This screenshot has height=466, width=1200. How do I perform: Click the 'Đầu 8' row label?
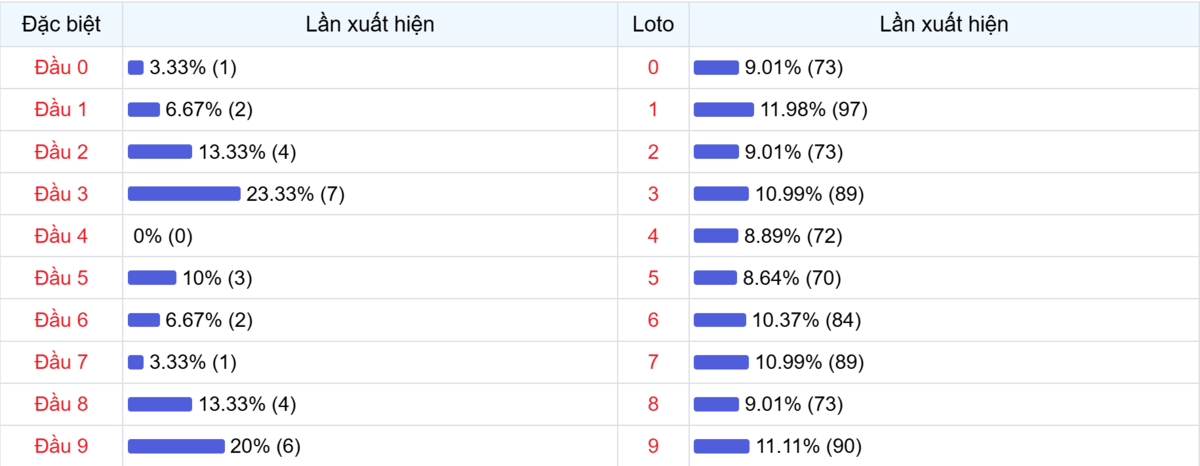(x=61, y=404)
